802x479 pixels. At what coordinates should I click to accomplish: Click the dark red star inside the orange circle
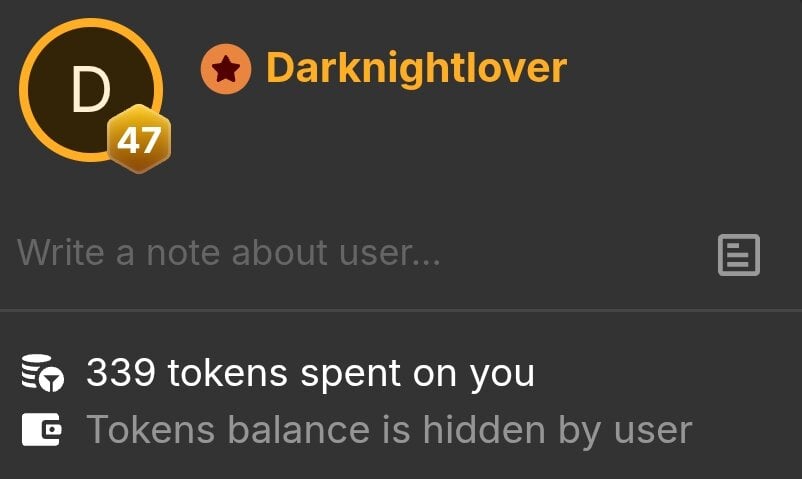[226, 70]
